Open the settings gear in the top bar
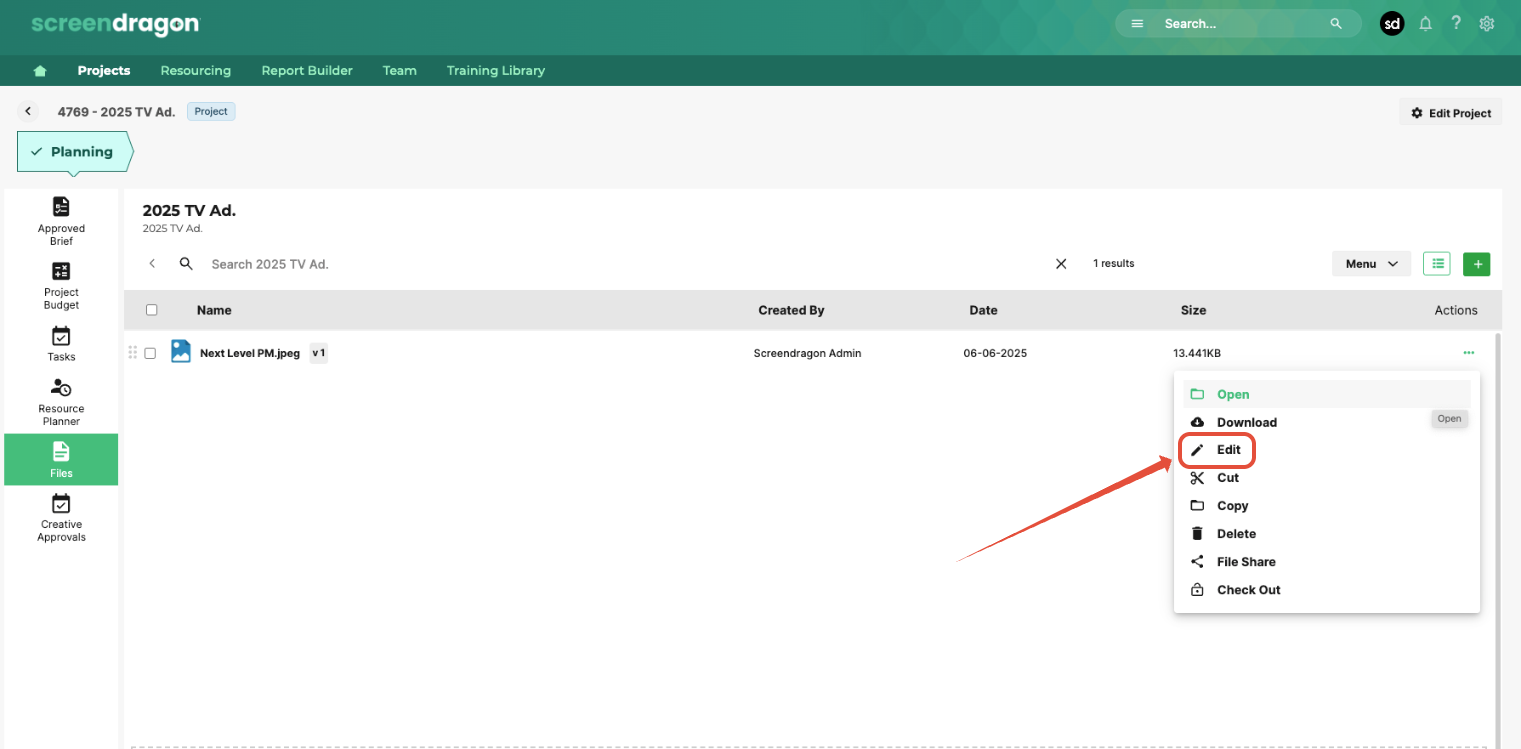Image resolution: width=1521 pixels, height=749 pixels. (x=1487, y=23)
